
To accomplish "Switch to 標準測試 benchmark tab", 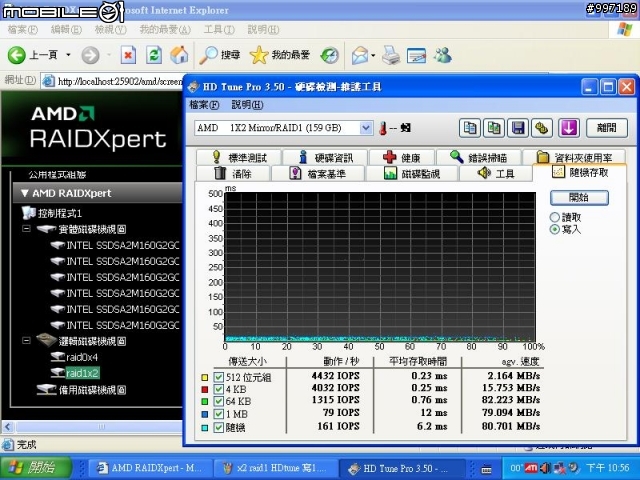I will coord(238,157).
